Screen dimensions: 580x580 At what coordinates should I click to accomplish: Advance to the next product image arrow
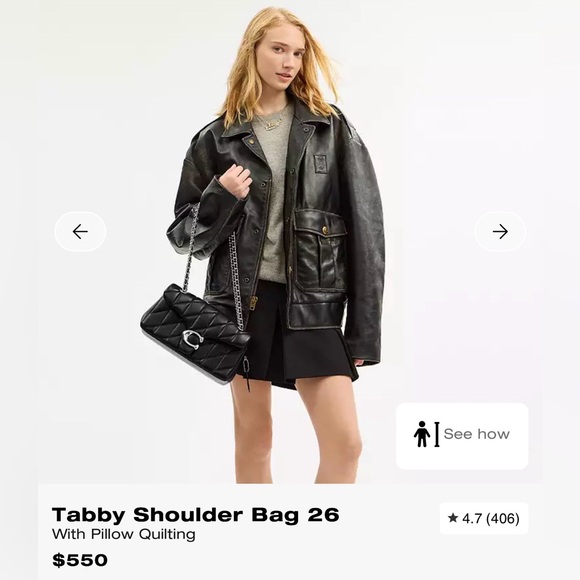pos(500,232)
